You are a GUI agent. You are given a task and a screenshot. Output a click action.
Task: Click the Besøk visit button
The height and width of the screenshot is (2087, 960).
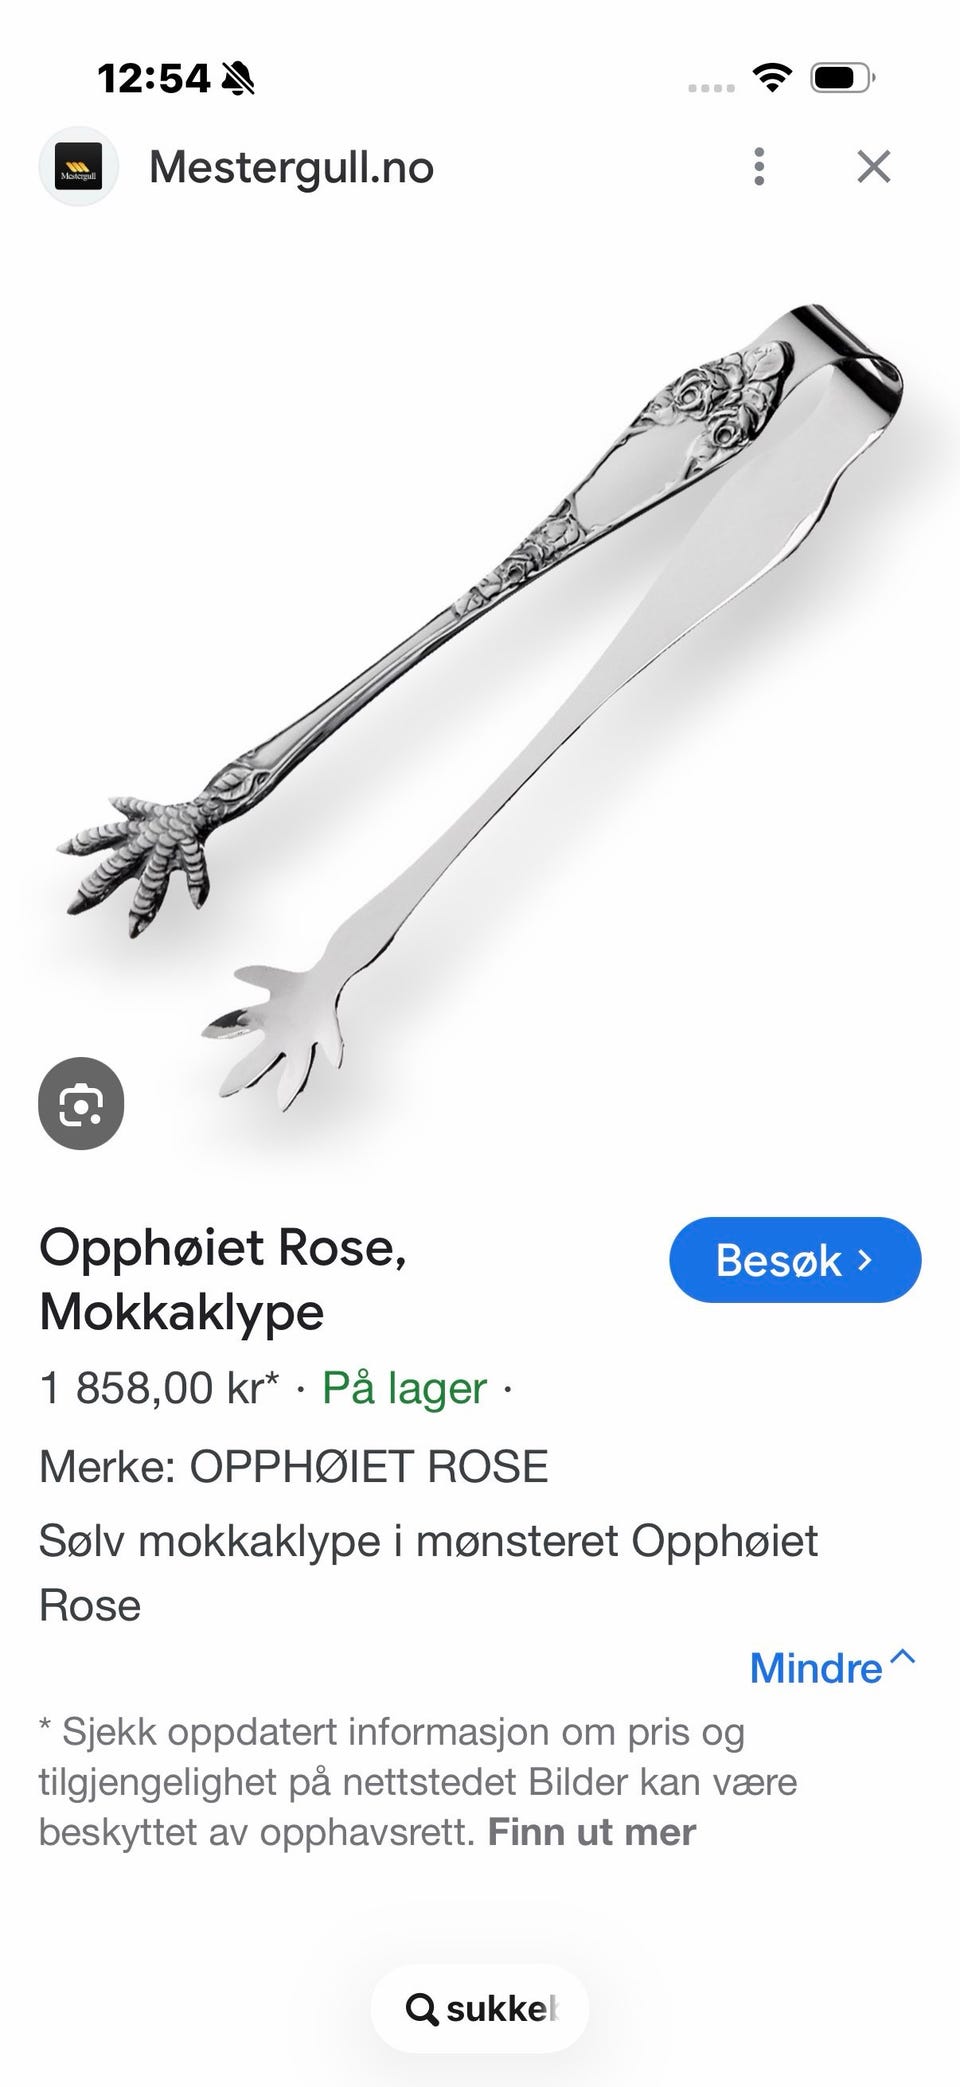[795, 1260]
